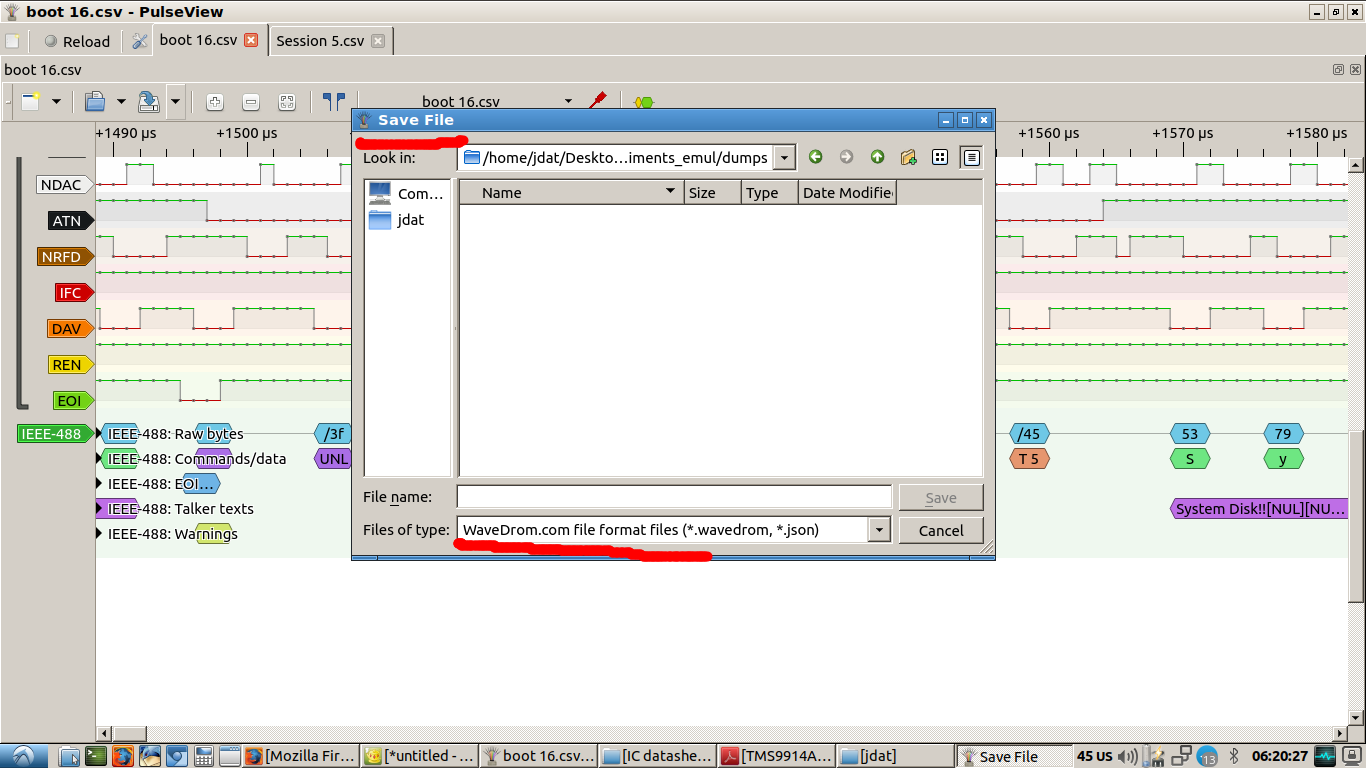The width and height of the screenshot is (1366, 768).
Task: Switch to the Session 5.csv tab
Action: [x=320, y=41]
